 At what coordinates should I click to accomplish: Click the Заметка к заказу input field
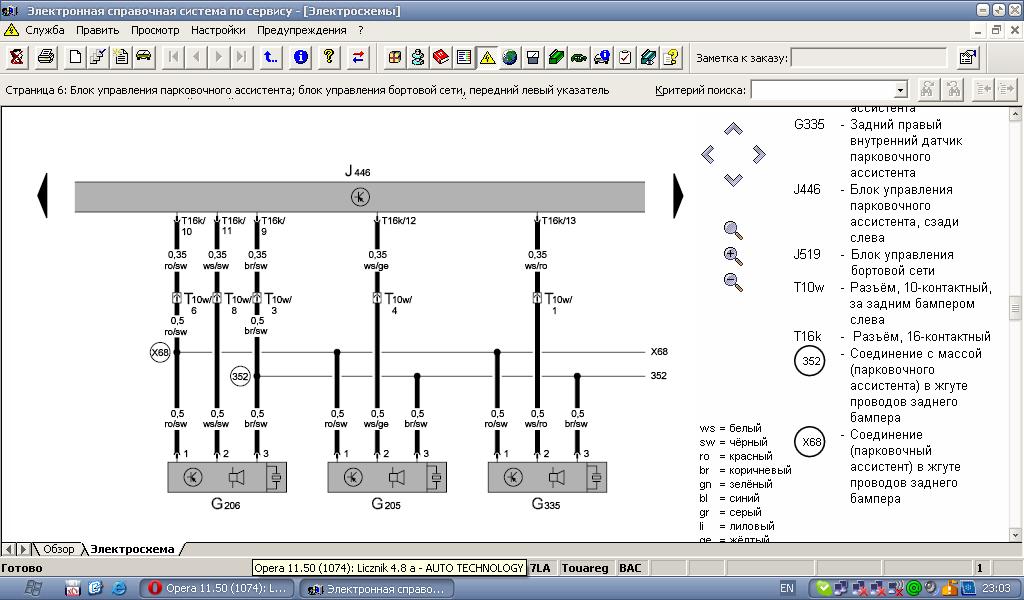(869, 57)
